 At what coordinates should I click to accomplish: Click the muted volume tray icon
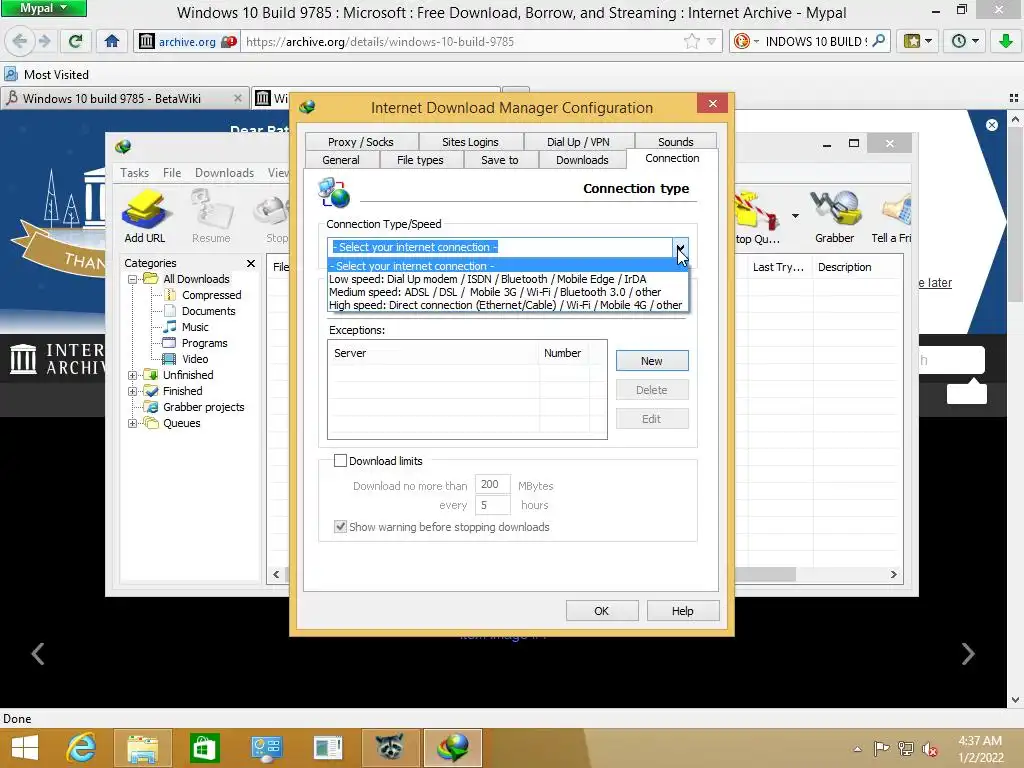point(929,749)
